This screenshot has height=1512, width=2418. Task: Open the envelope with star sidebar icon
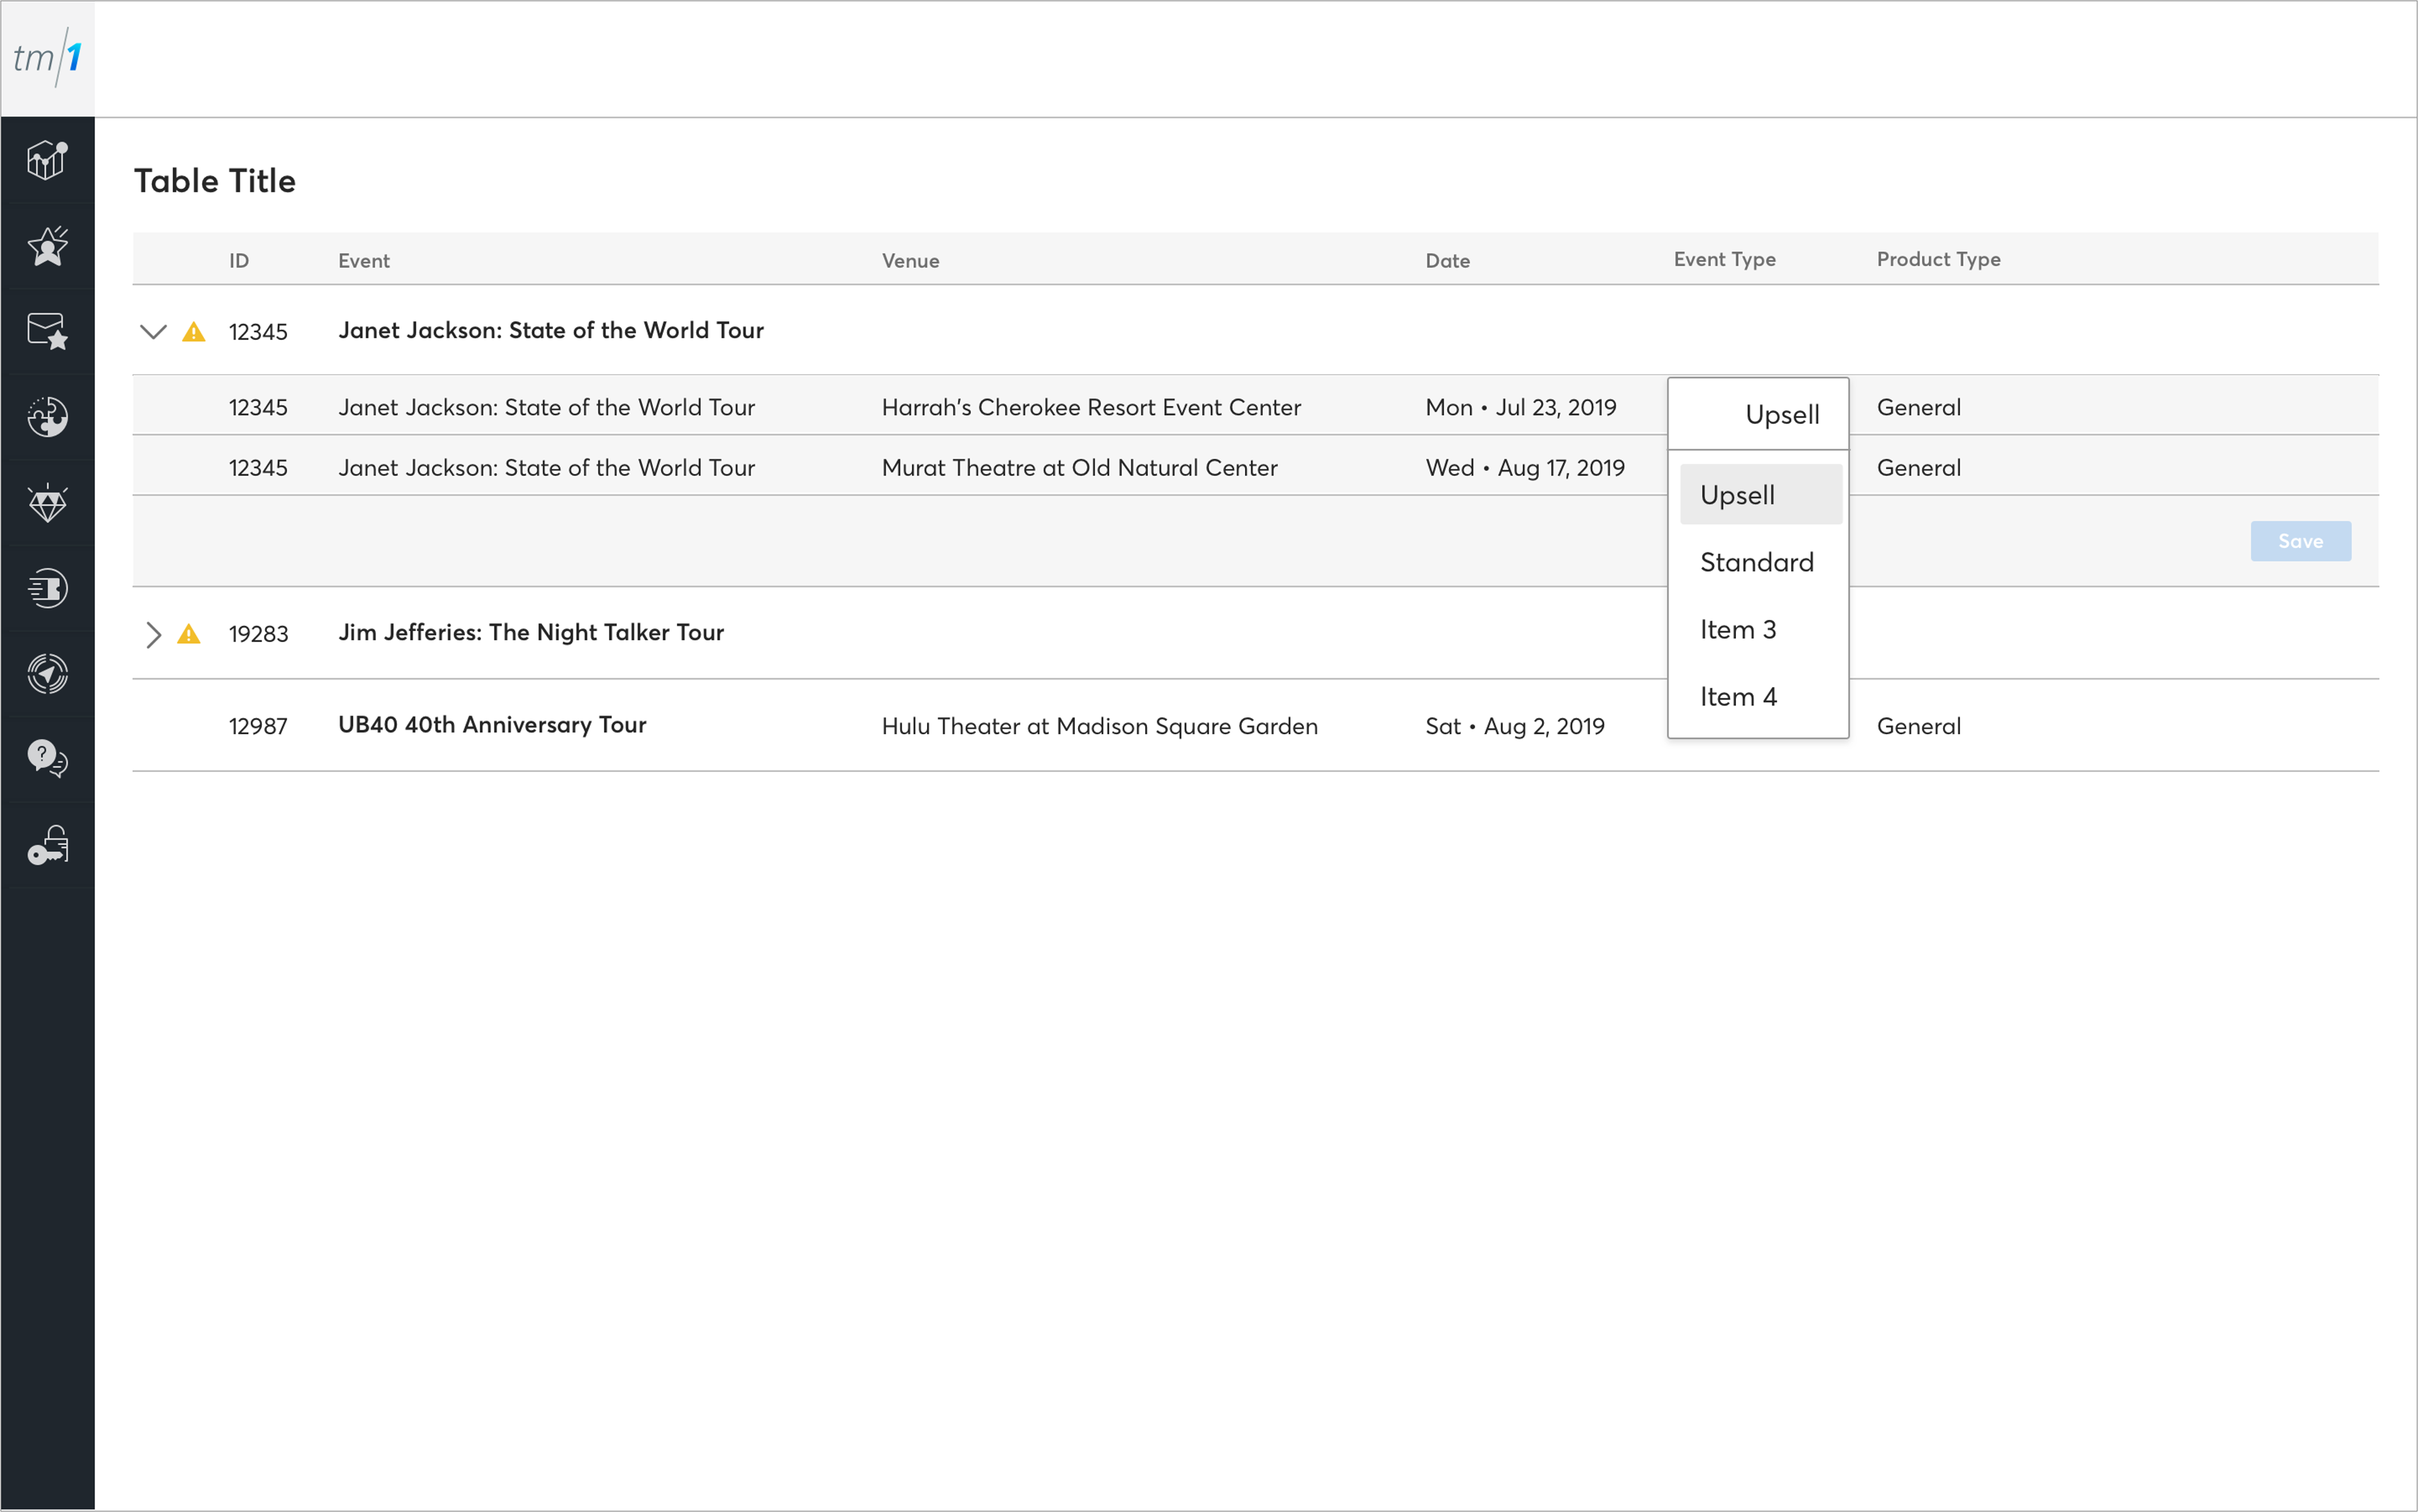tap(47, 331)
